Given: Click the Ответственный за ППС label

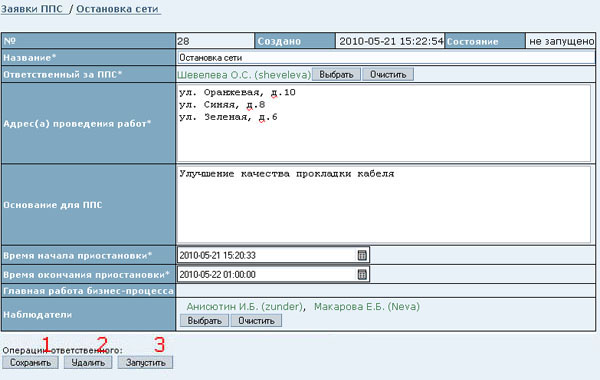Looking at the screenshot, I should tap(63, 74).
